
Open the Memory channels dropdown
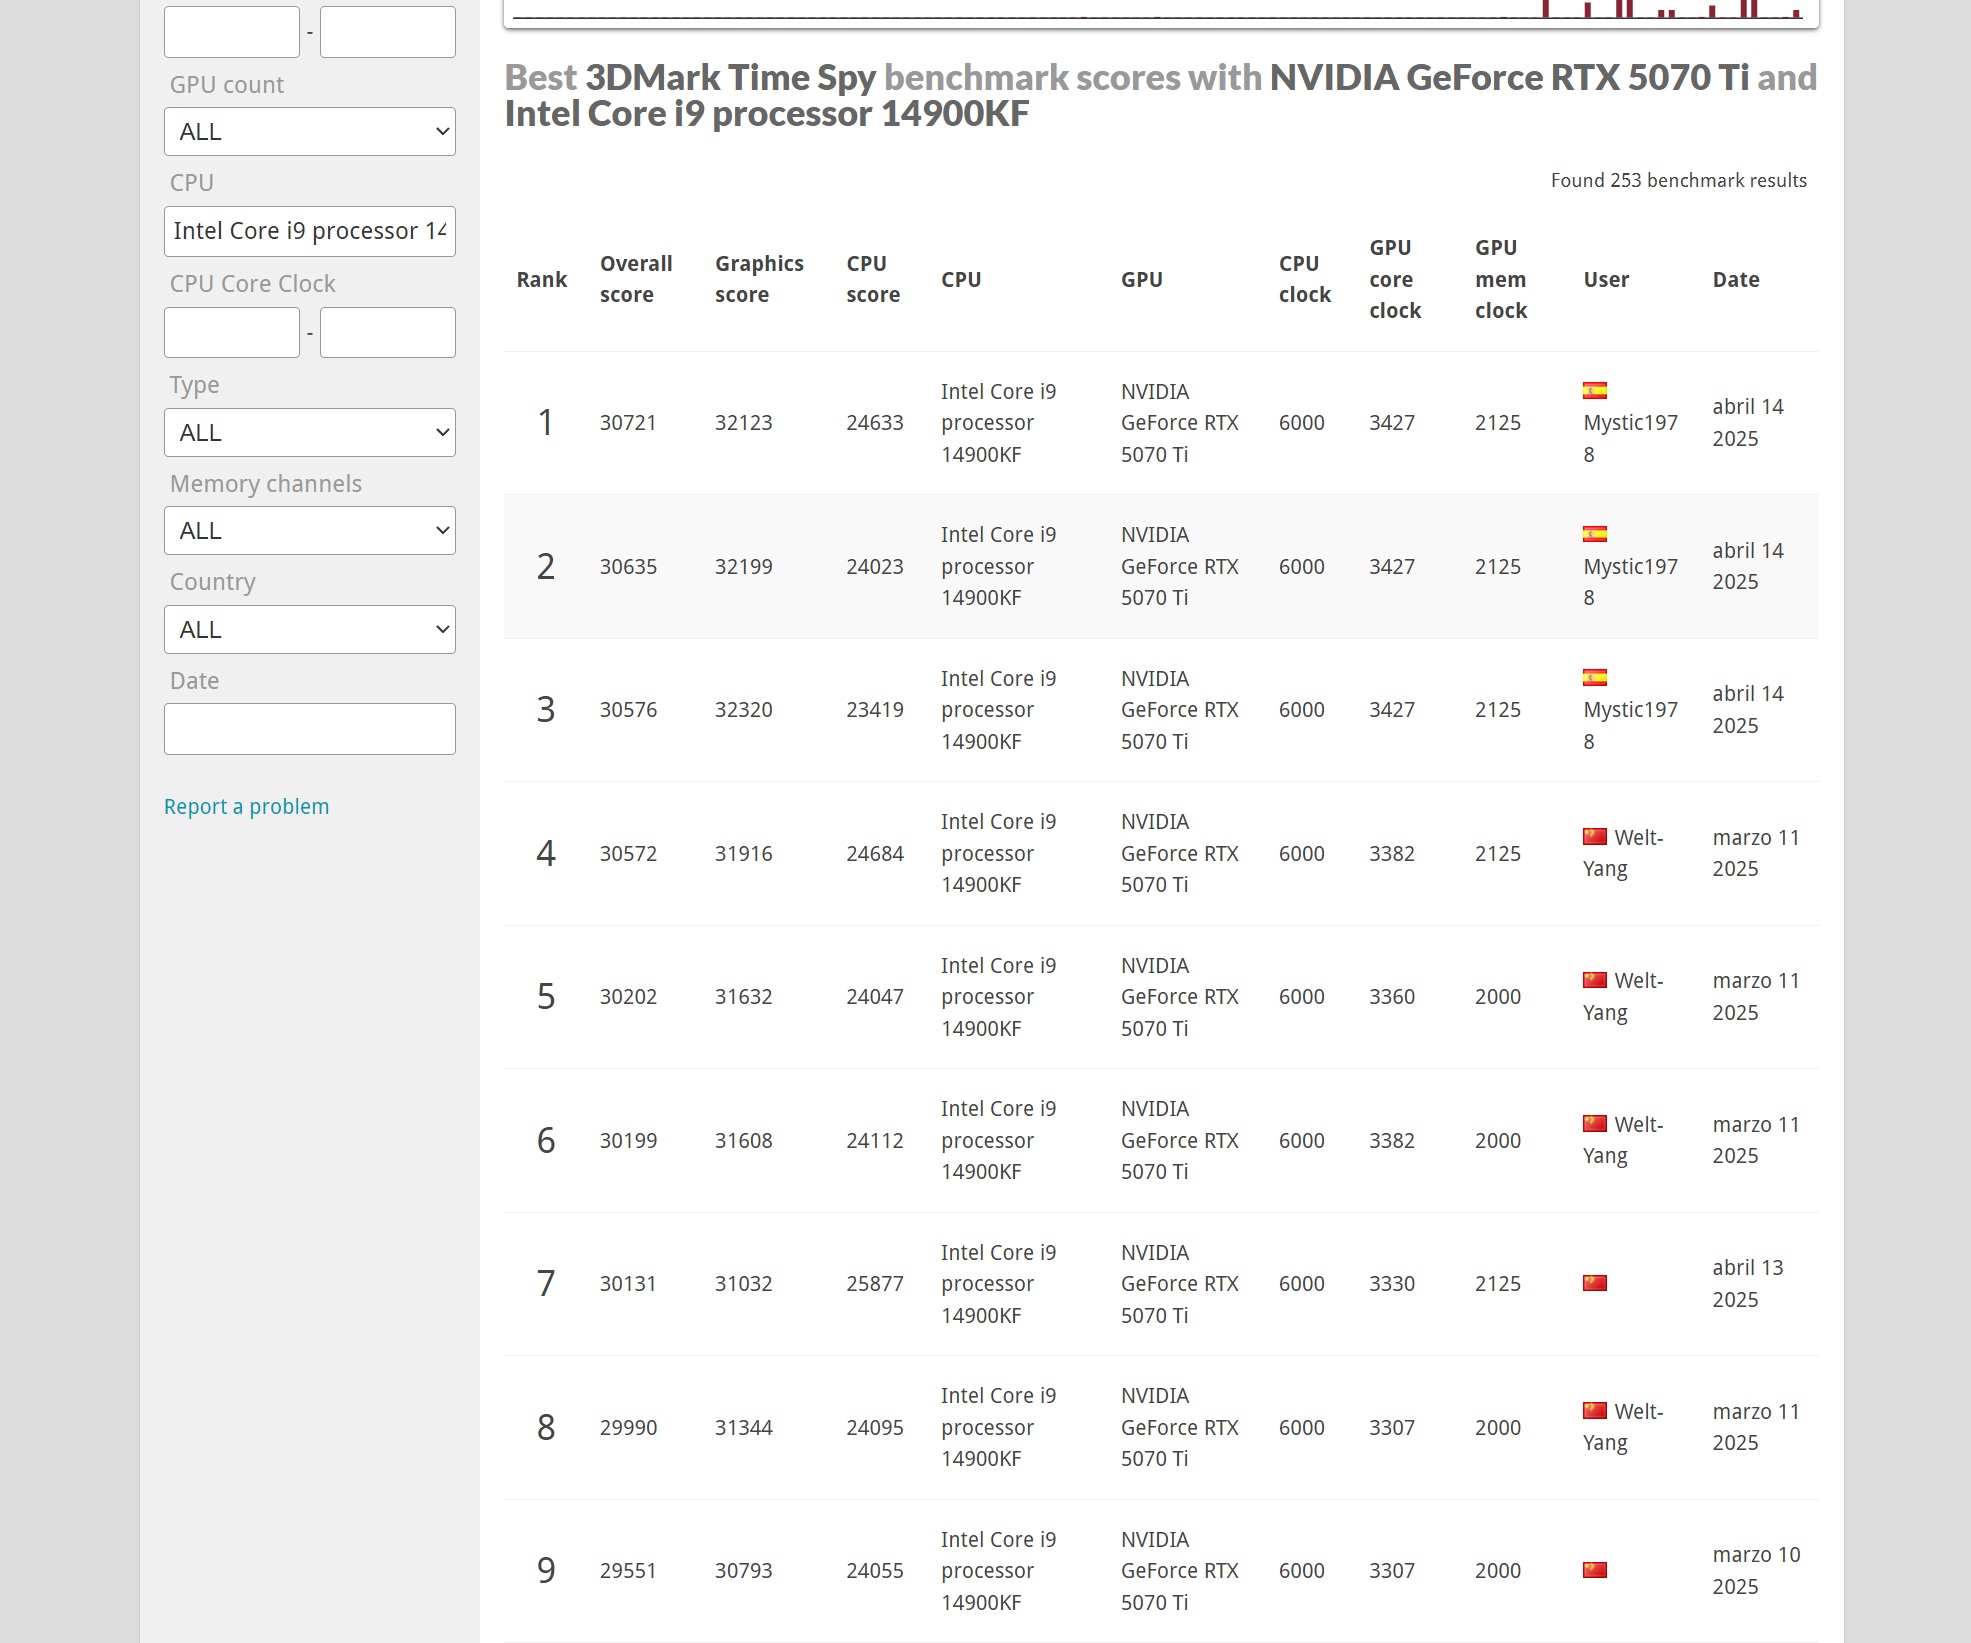point(310,531)
